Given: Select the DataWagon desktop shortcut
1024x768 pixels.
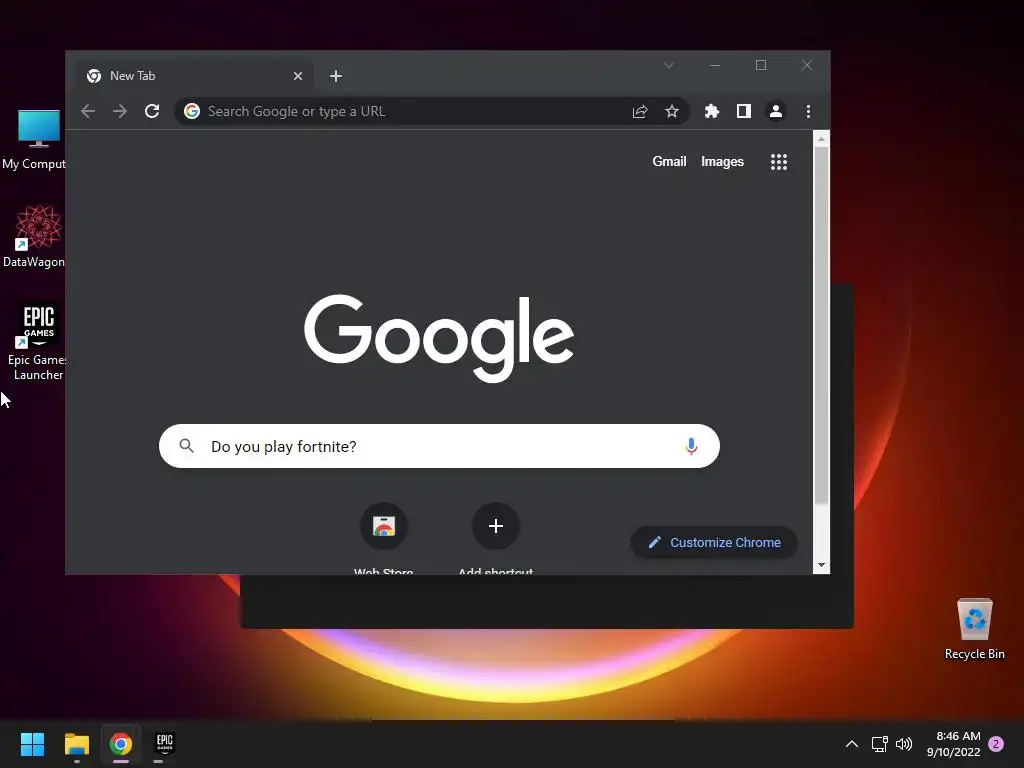Looking at the screenshot, I should coord(34,236).
